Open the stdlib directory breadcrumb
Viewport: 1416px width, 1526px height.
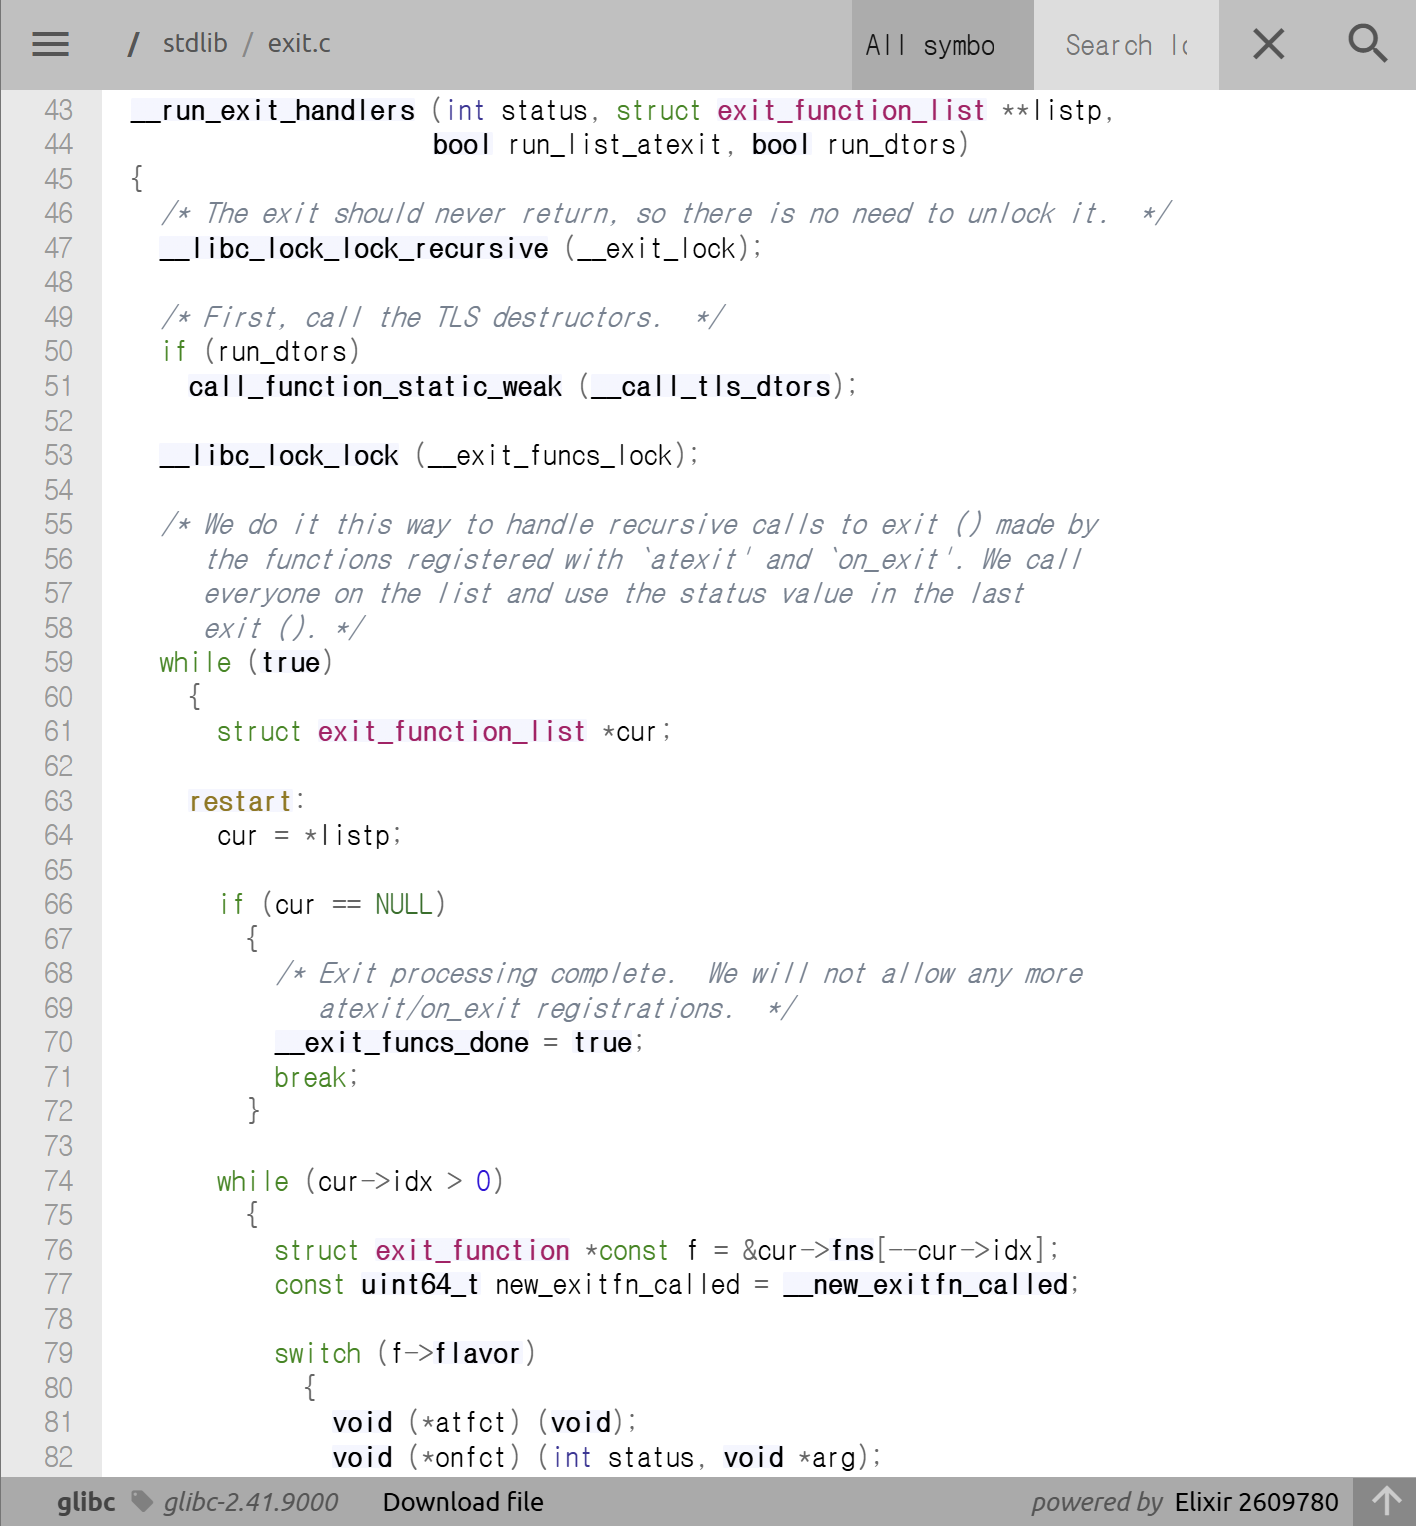195,43
